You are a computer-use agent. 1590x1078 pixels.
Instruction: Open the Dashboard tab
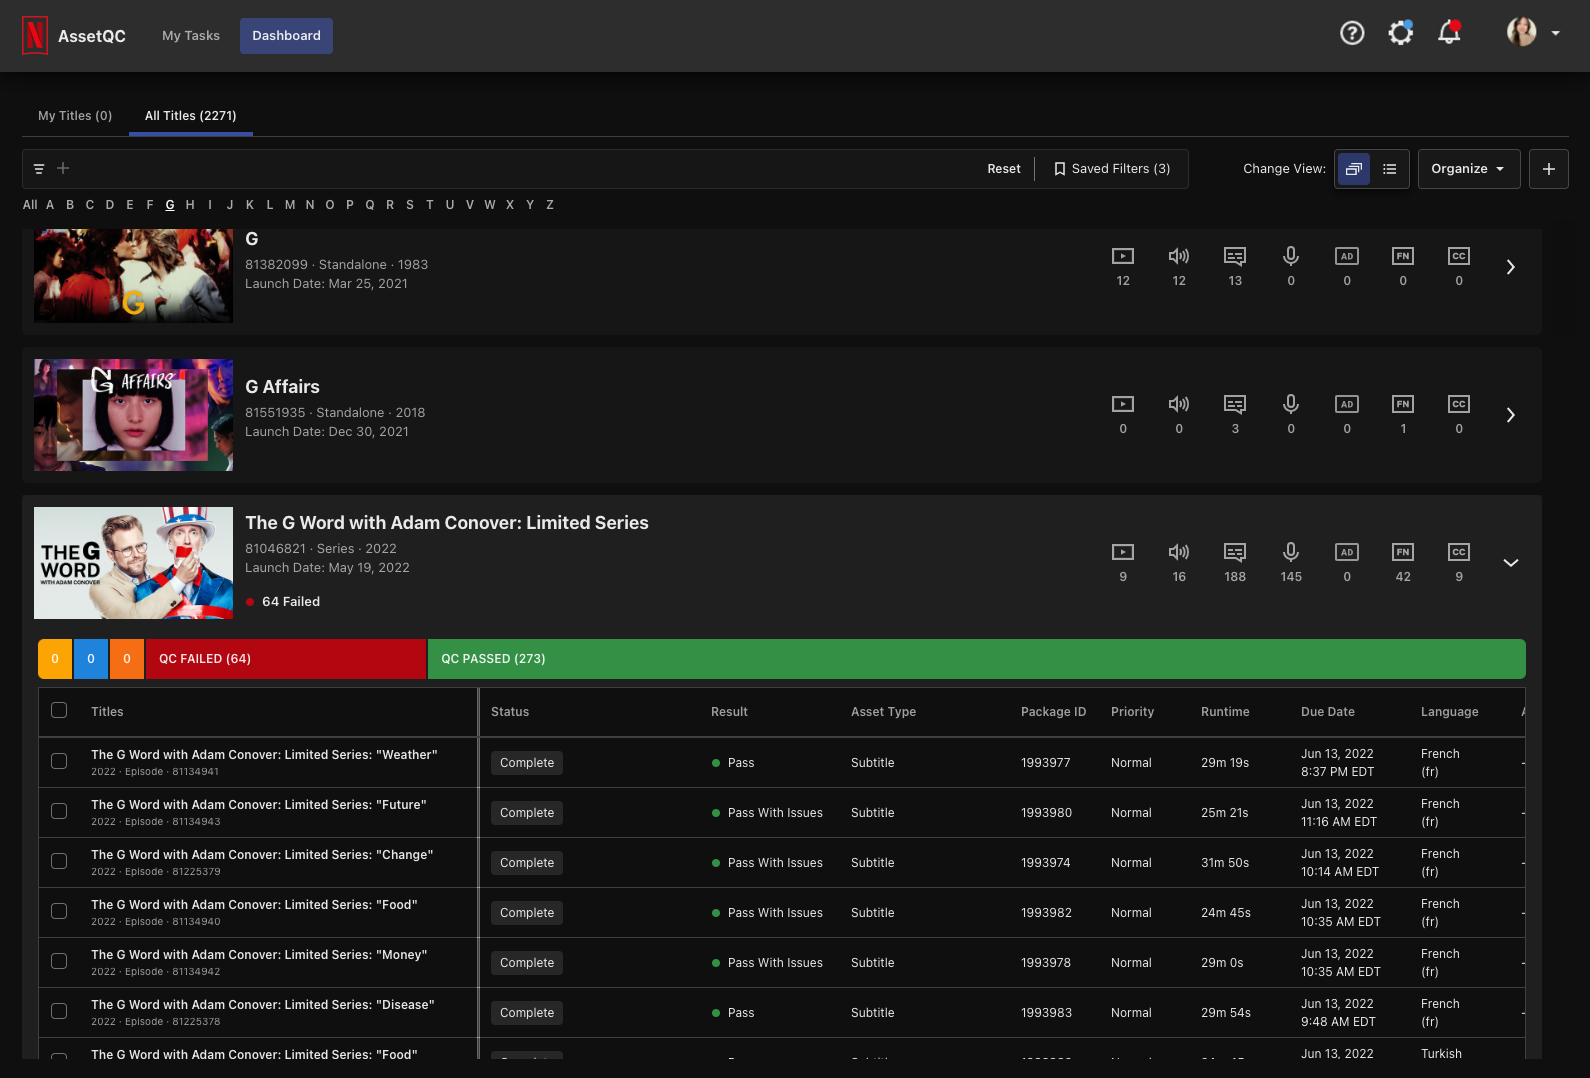pos(286,36)
